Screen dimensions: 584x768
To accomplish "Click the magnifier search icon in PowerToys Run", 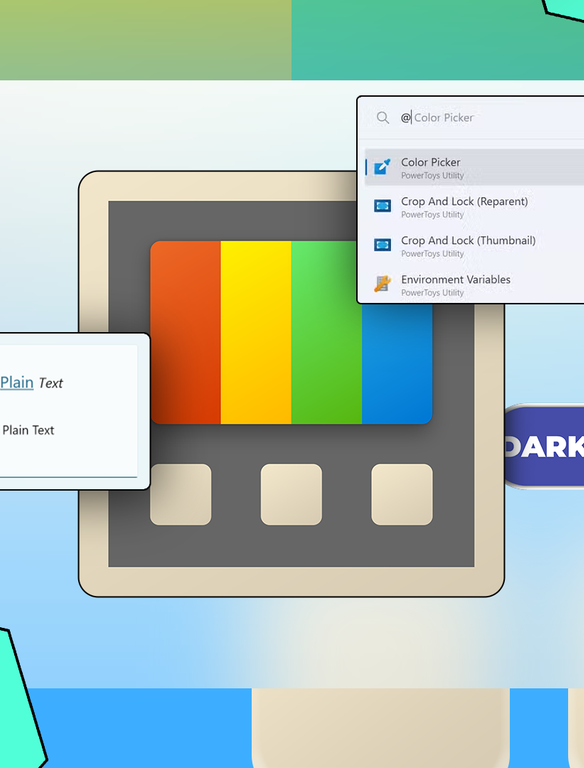I will [x=383, y=118].
